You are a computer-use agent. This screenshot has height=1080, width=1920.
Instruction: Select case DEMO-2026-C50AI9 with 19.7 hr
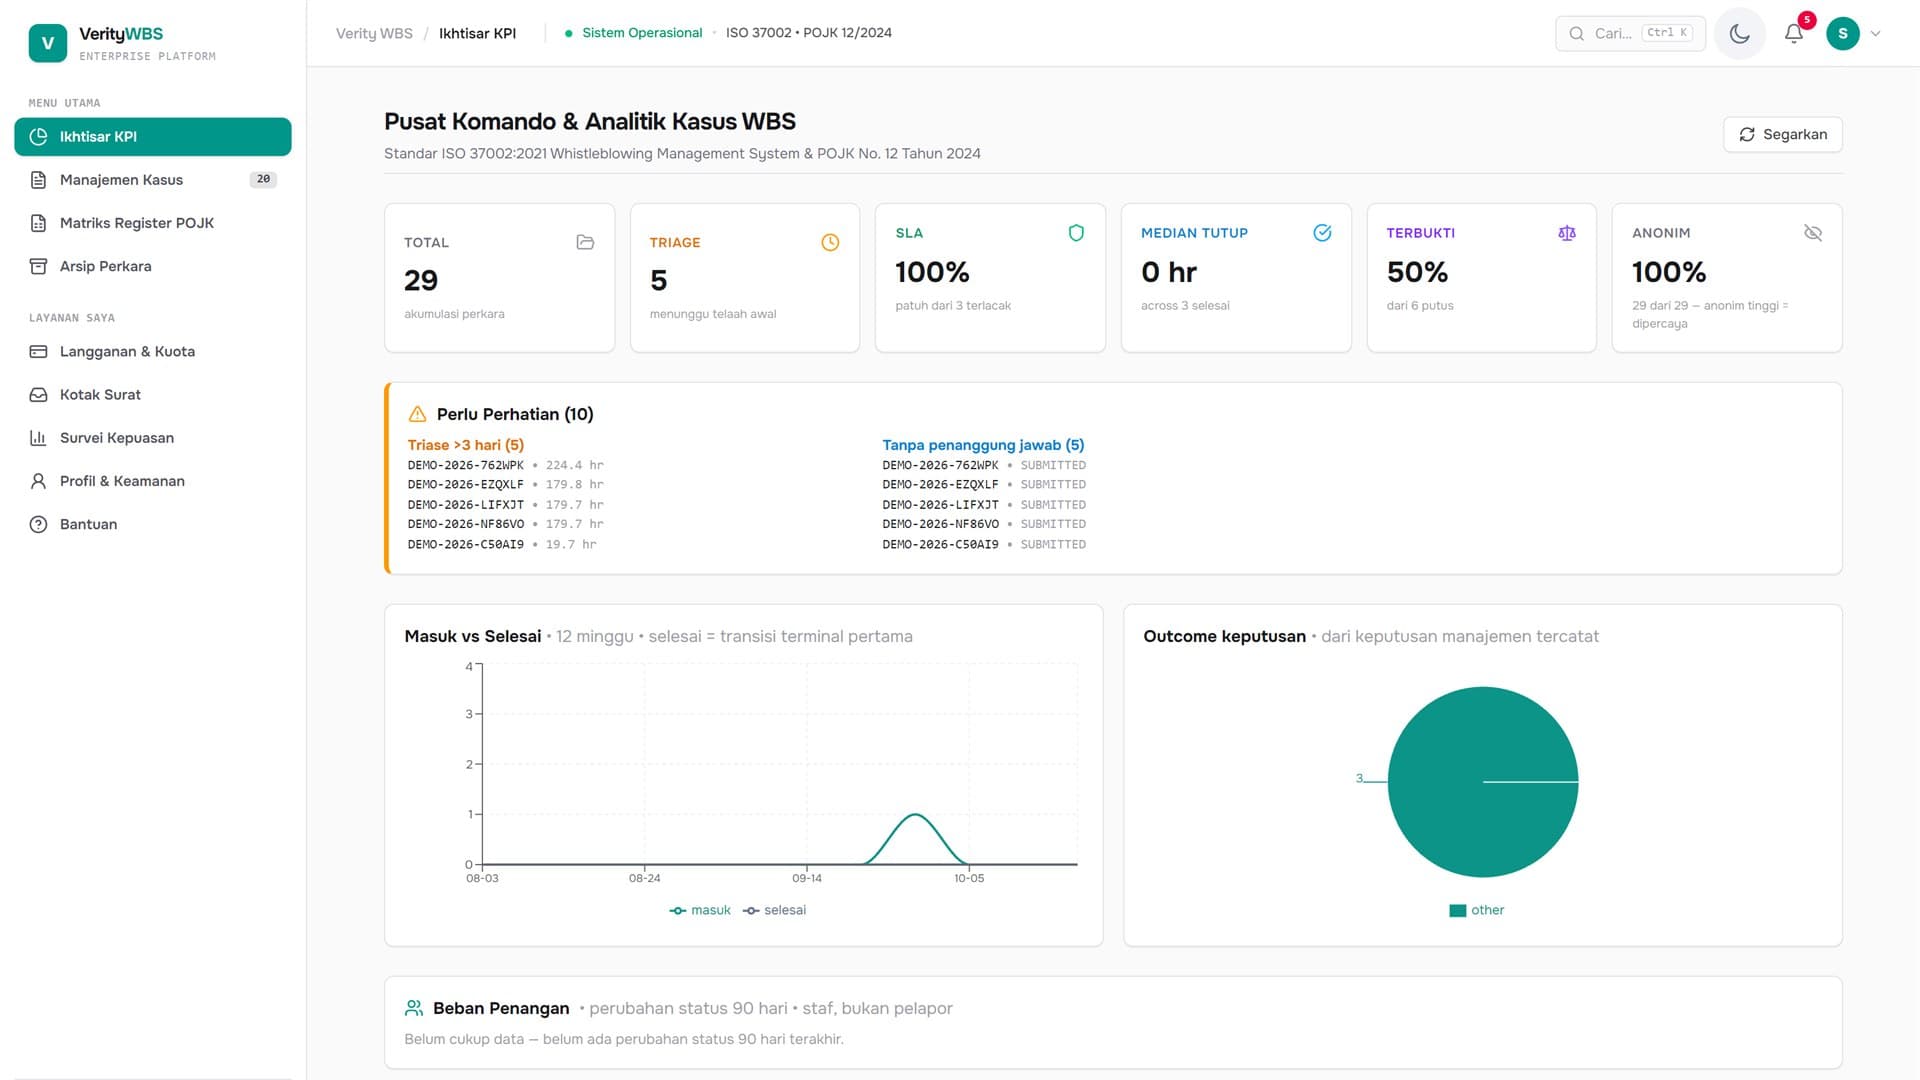501,545
